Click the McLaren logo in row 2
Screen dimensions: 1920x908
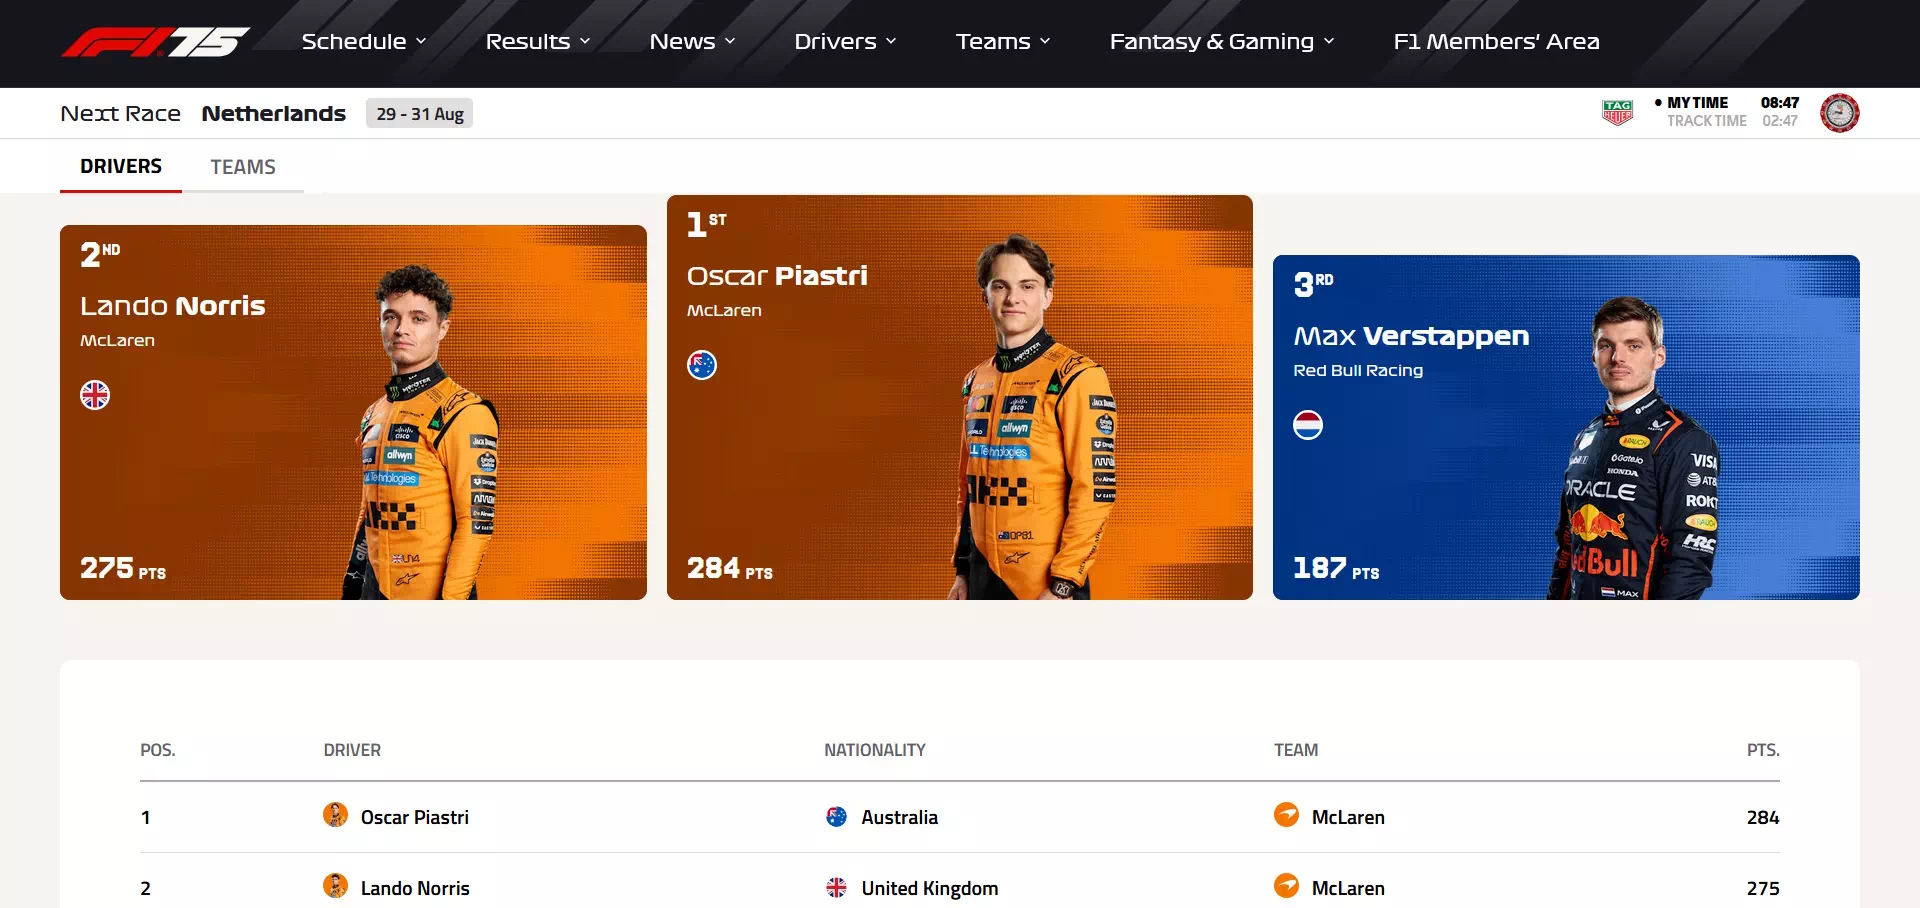(1286, 886)
